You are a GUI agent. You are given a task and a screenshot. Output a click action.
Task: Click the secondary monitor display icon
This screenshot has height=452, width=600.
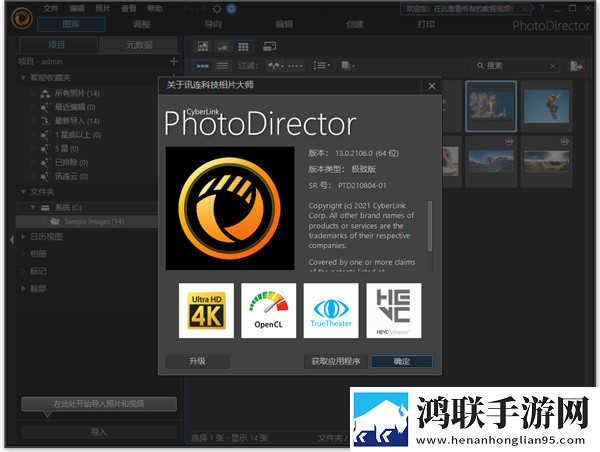click(270, 47)
